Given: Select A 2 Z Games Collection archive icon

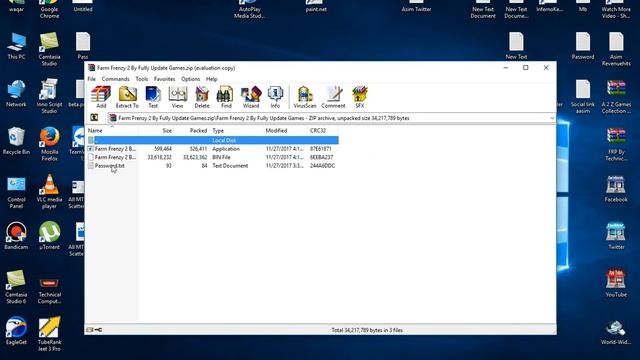Looking at the screenshot, I should click(x=616, y=97).
